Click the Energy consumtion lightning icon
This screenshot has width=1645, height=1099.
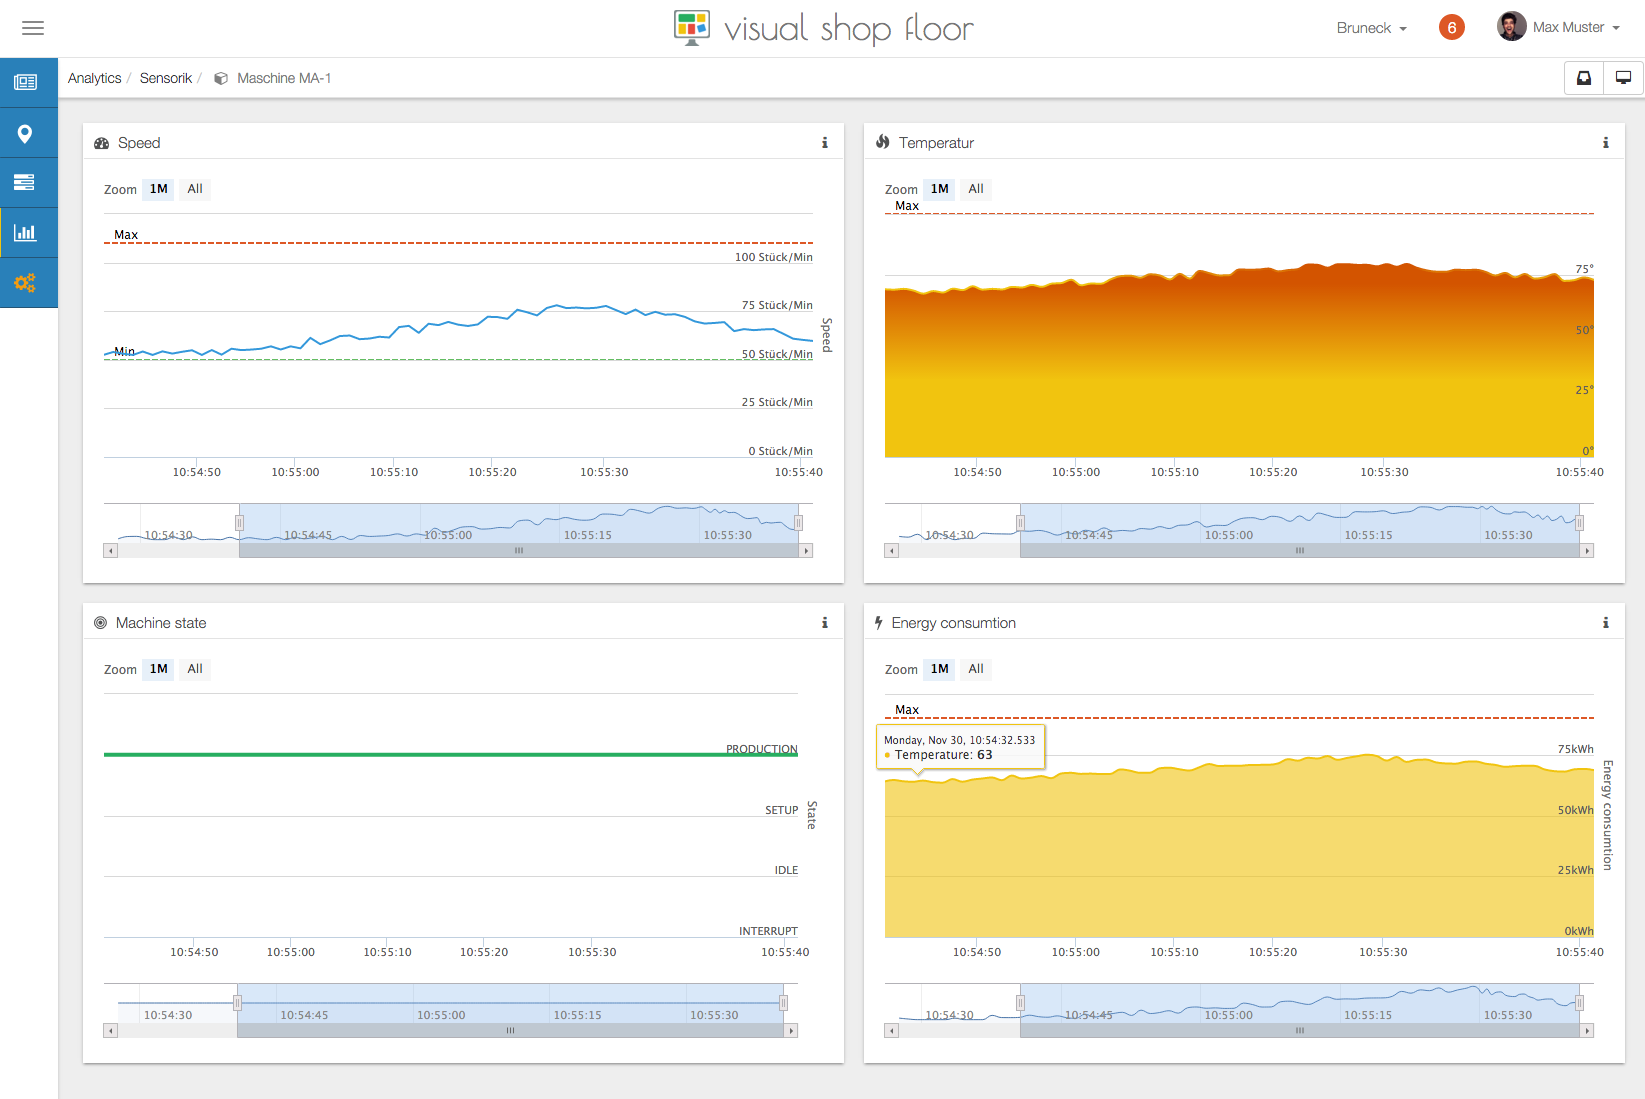coord(879,623)
